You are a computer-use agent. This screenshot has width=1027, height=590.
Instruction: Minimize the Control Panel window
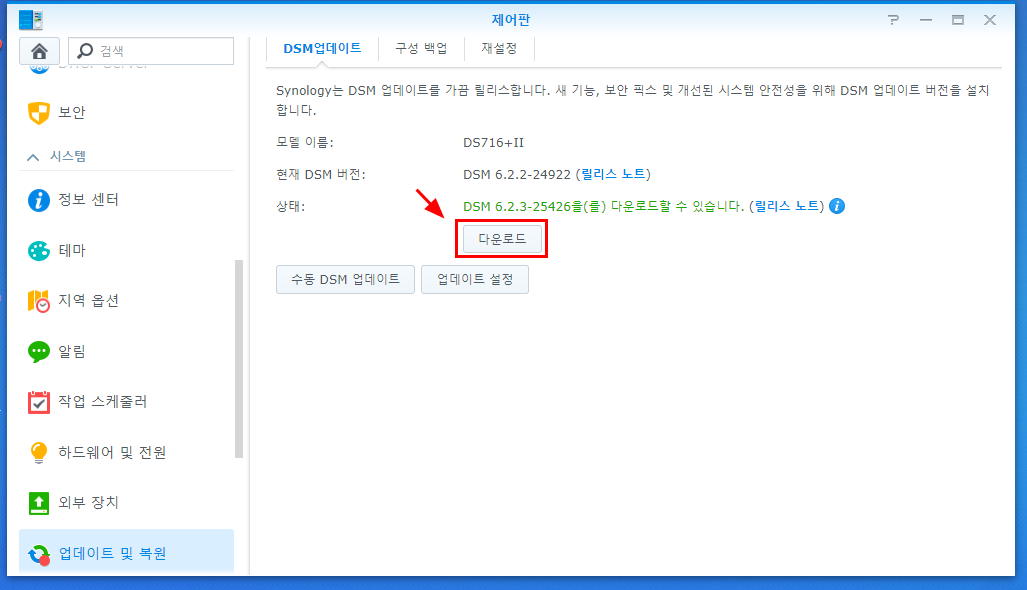tap(925, 20)
